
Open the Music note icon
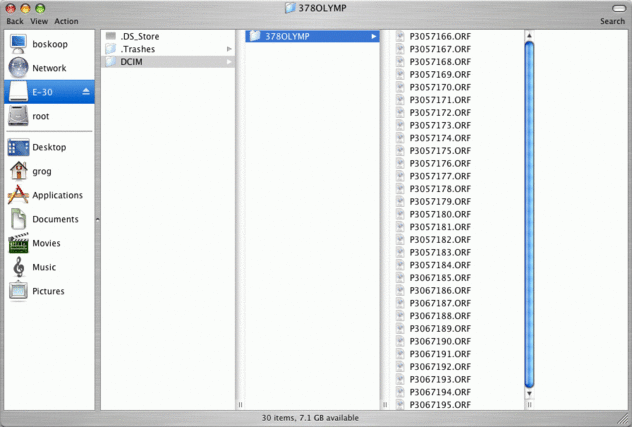[x=19, y=267]
